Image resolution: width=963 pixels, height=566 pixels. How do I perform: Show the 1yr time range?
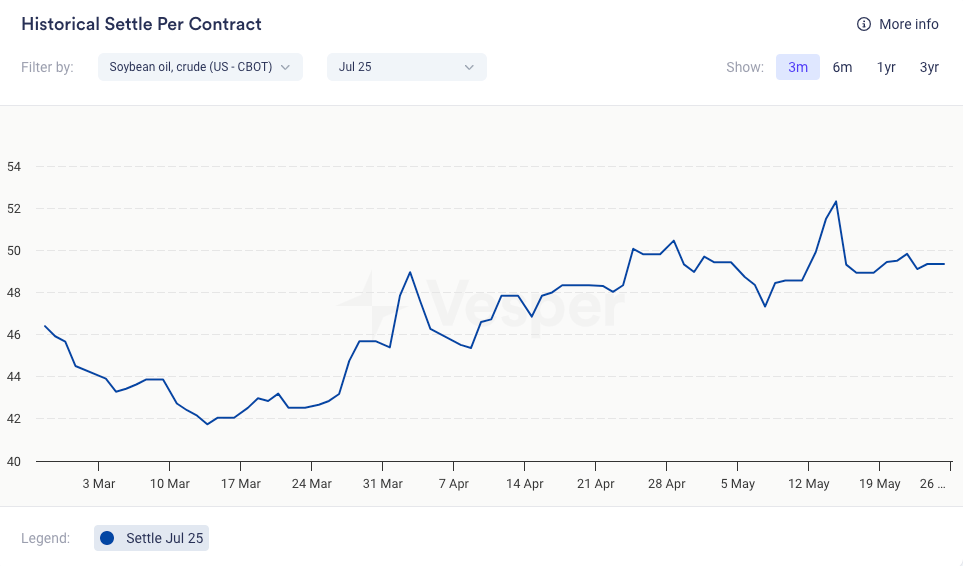[886, 67]
